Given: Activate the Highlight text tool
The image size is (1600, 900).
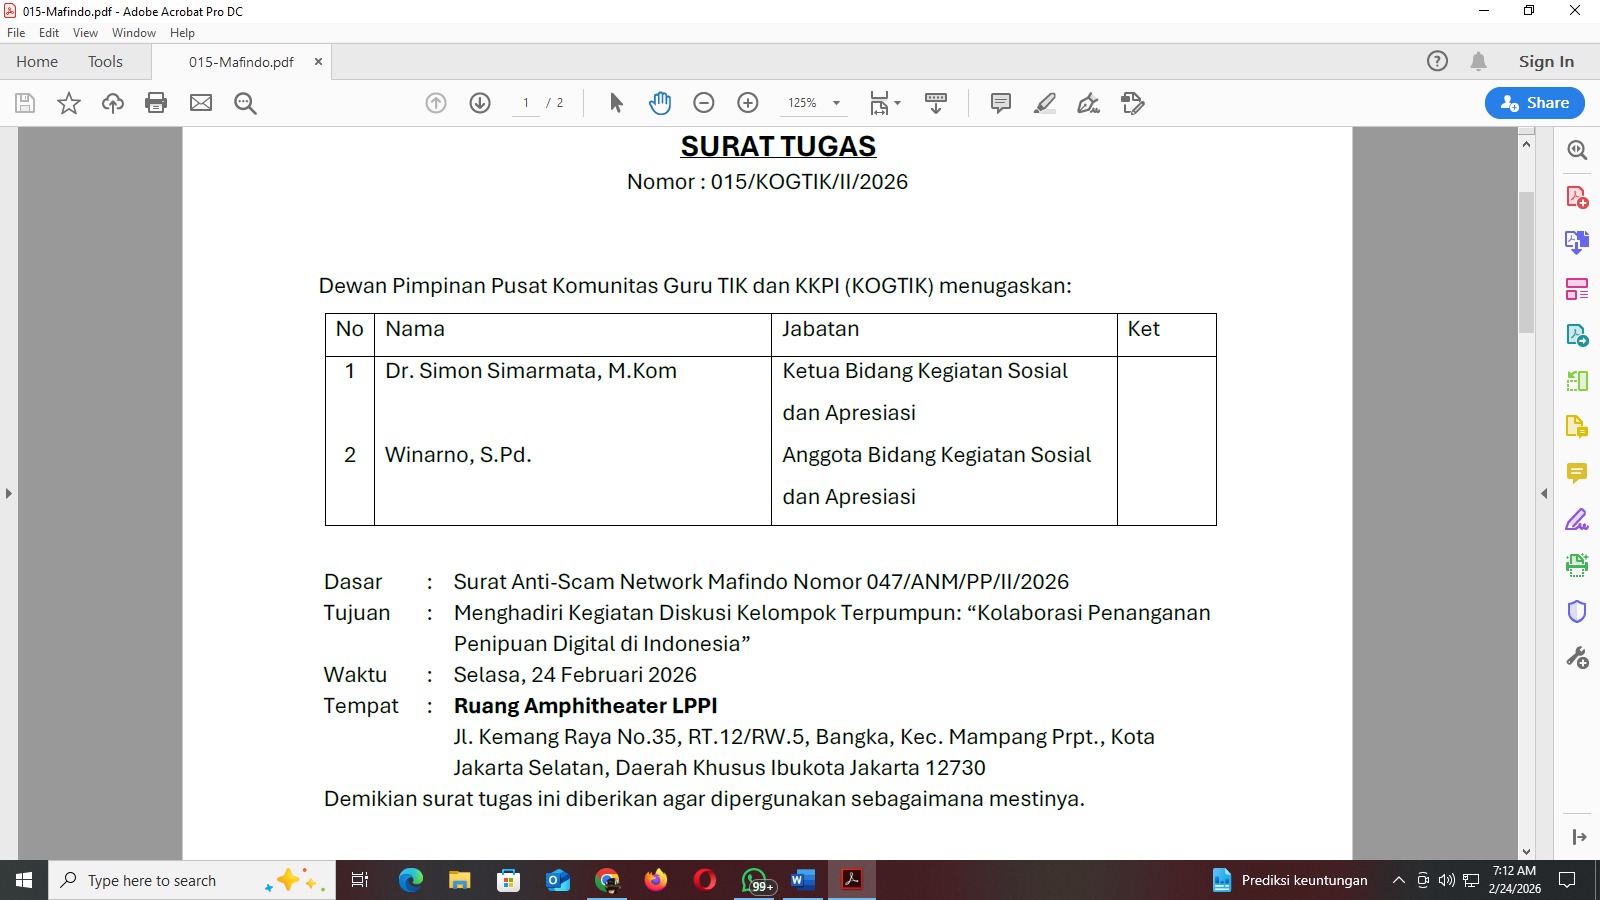Looking at the screenshot, I should click(1045, 103).
